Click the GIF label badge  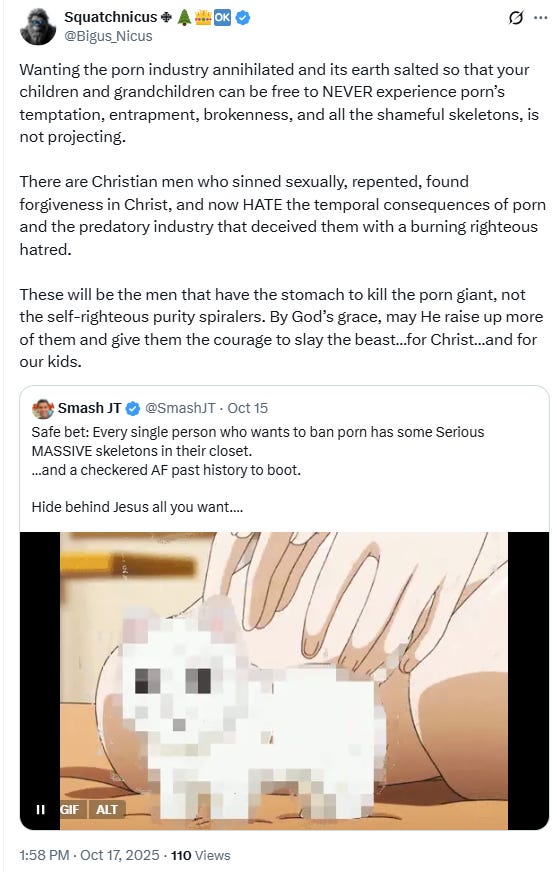point(69,810)
